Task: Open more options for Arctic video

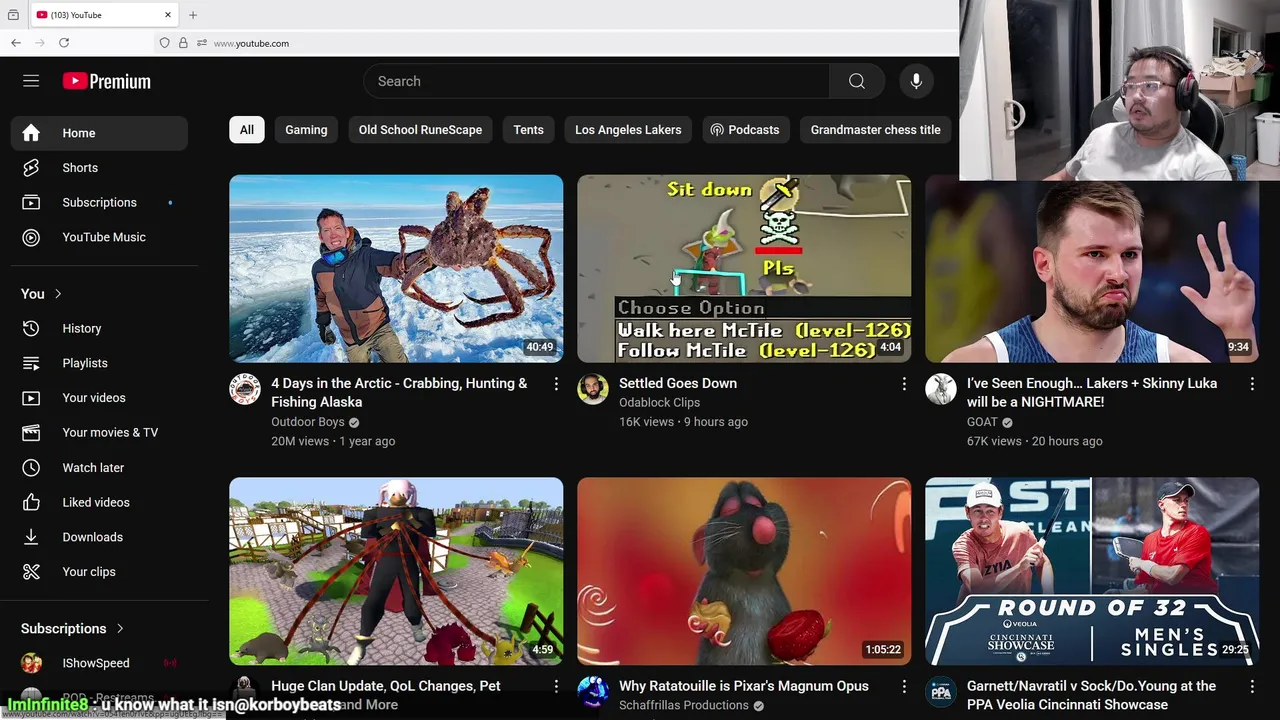Action: 556,384
